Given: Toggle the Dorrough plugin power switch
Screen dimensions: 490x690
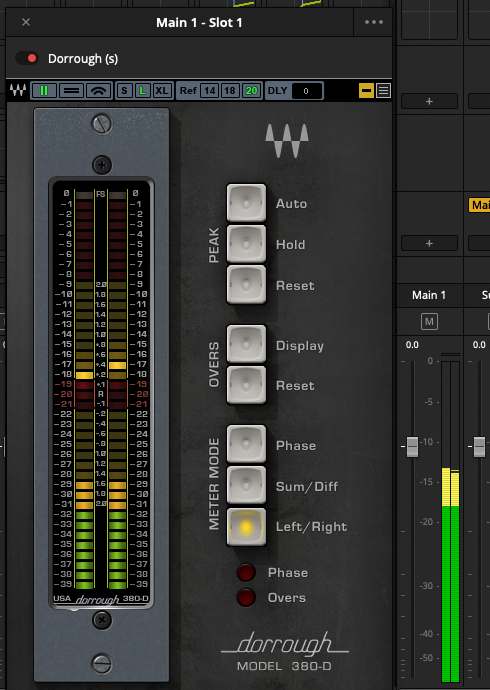Looking at the screenshot, I should click(27, 58).
